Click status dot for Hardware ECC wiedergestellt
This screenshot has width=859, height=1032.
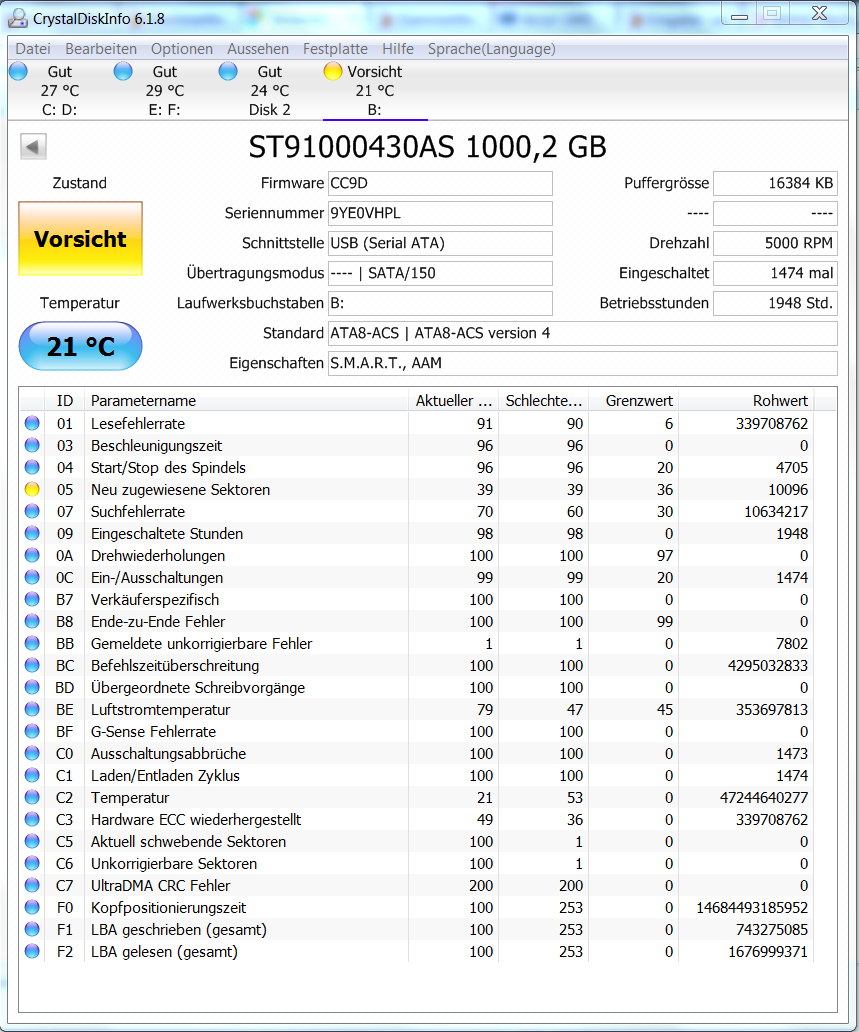[32, 819]
